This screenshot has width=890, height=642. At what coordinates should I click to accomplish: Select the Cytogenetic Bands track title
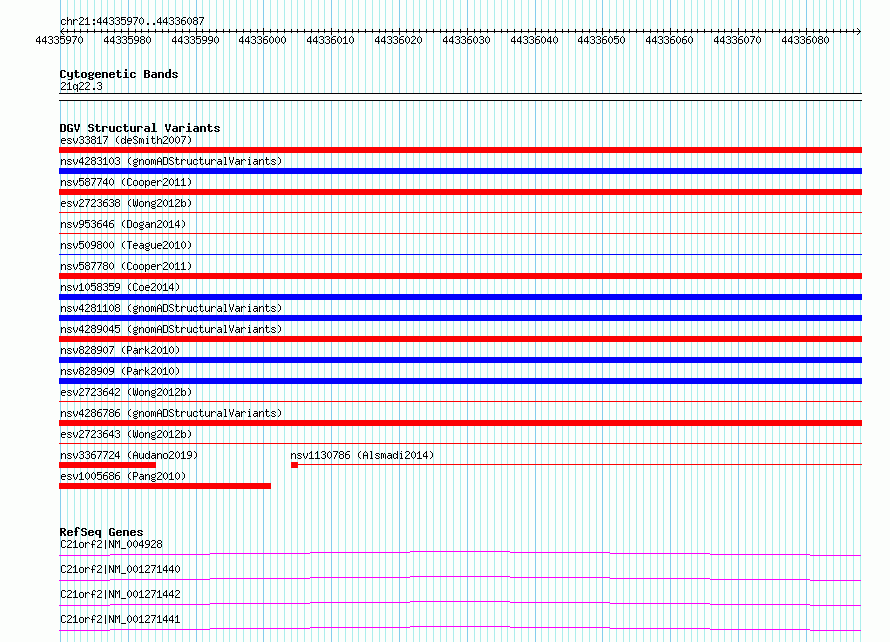119,74
